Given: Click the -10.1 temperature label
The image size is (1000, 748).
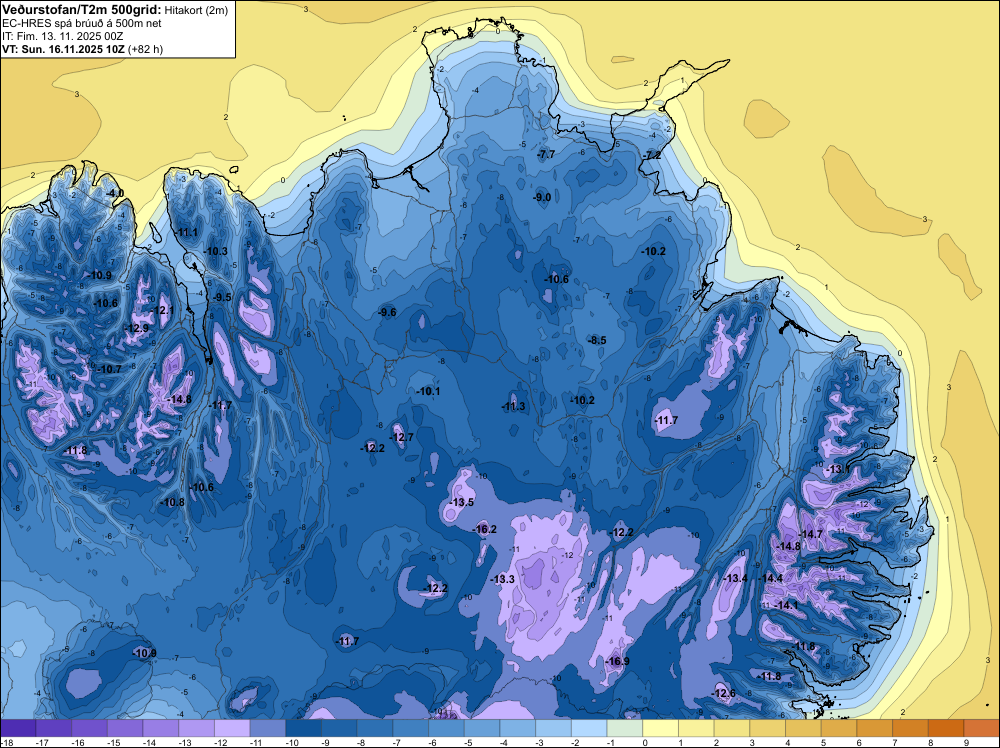Looking at the screenshot, I should pos(429,392).
